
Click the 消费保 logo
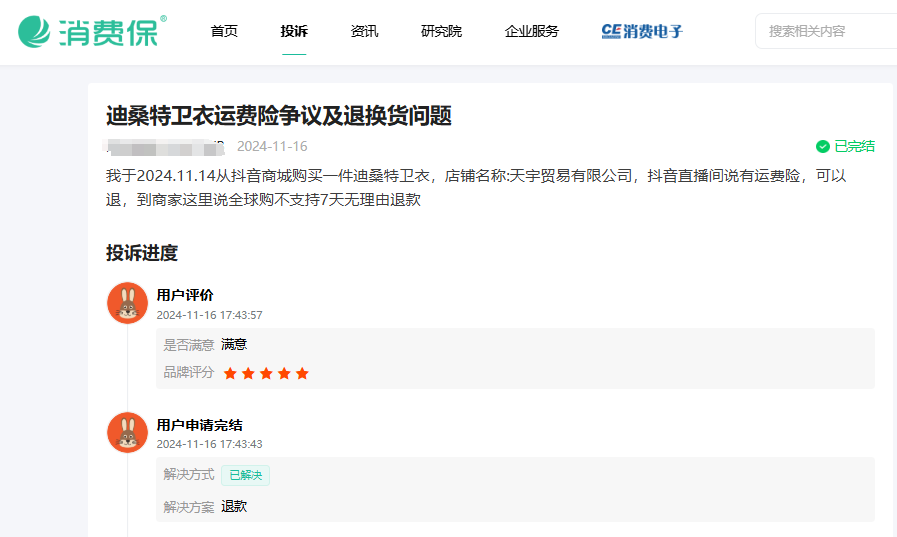coord(92,31)
